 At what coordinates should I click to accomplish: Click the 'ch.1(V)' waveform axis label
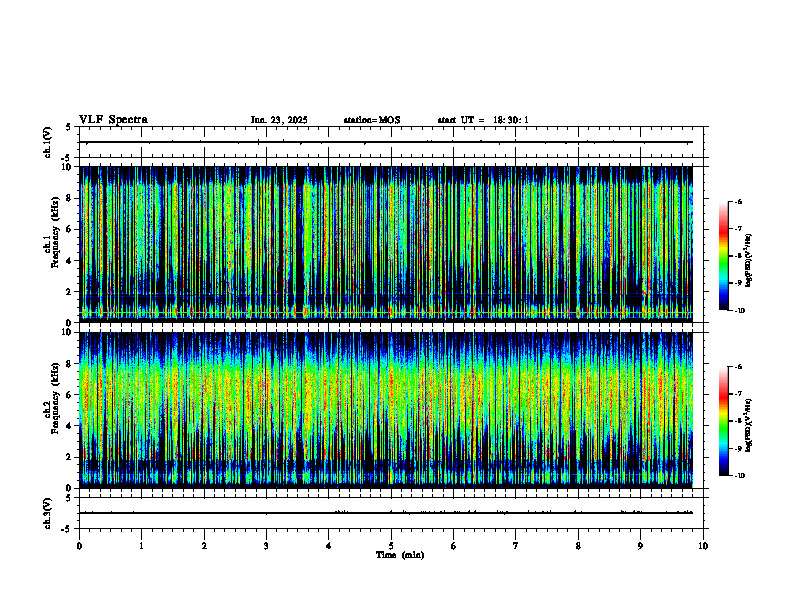coord(47,142)
